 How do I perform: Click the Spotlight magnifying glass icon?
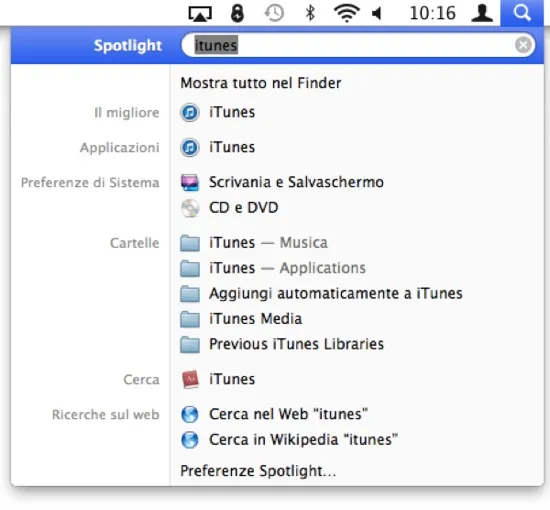(522, 13)
